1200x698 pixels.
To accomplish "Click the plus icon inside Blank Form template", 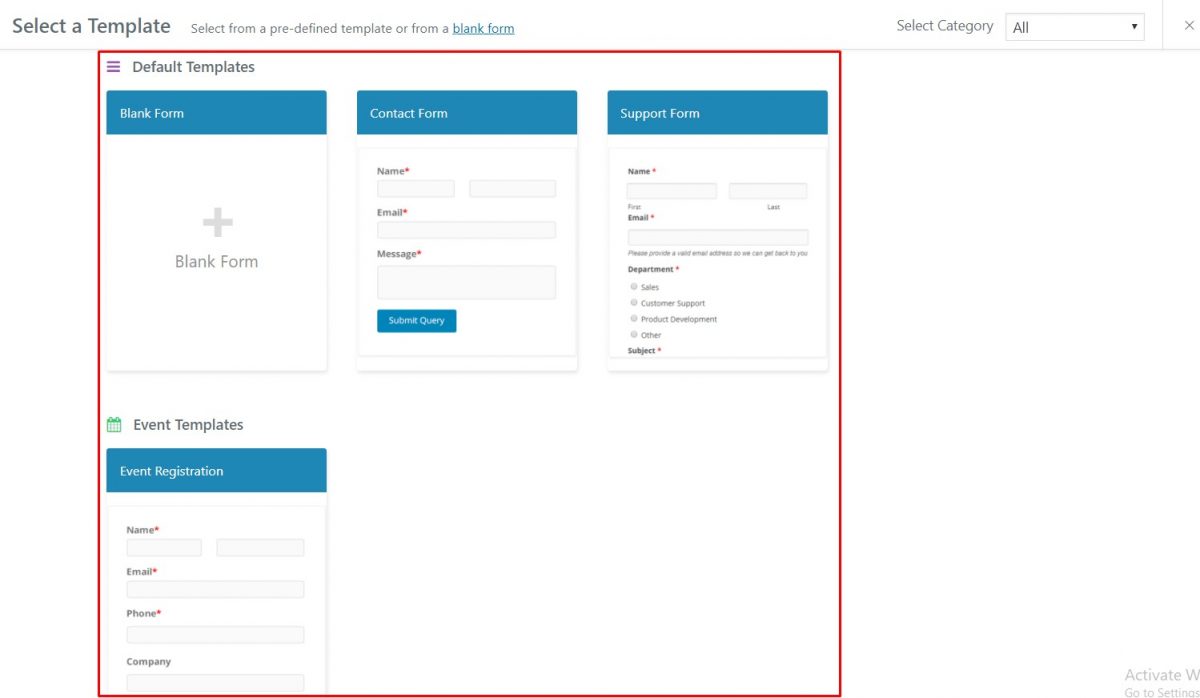I will pos(216,222).
